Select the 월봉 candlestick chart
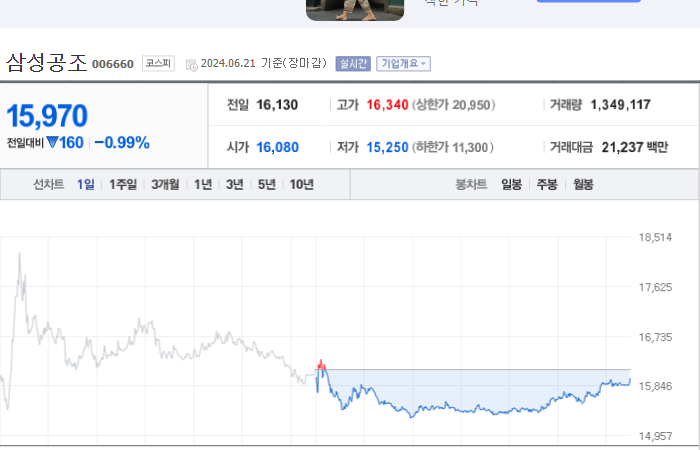700x450 pixels. pos(583,184)
